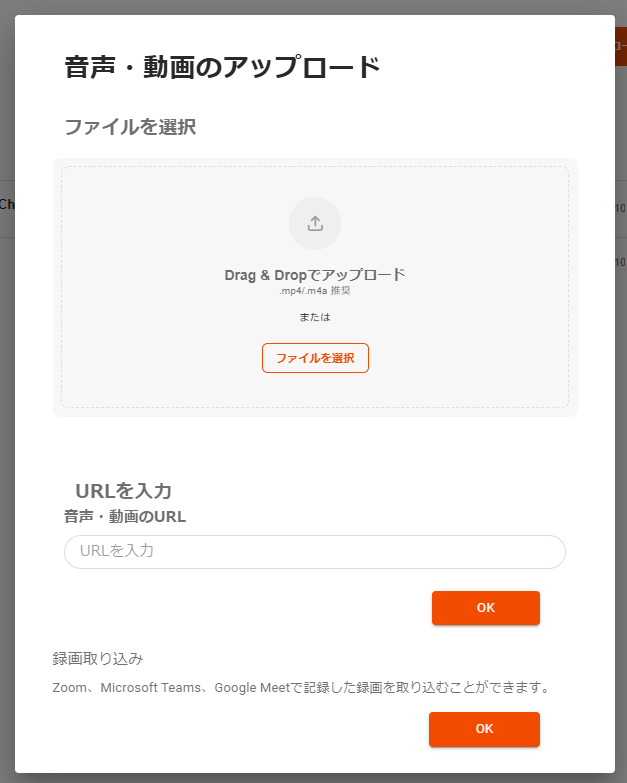Click the bold URLを入力 section heading
Image resolution: width=627 pixels, height=783 pixels.
pos(124,491)
